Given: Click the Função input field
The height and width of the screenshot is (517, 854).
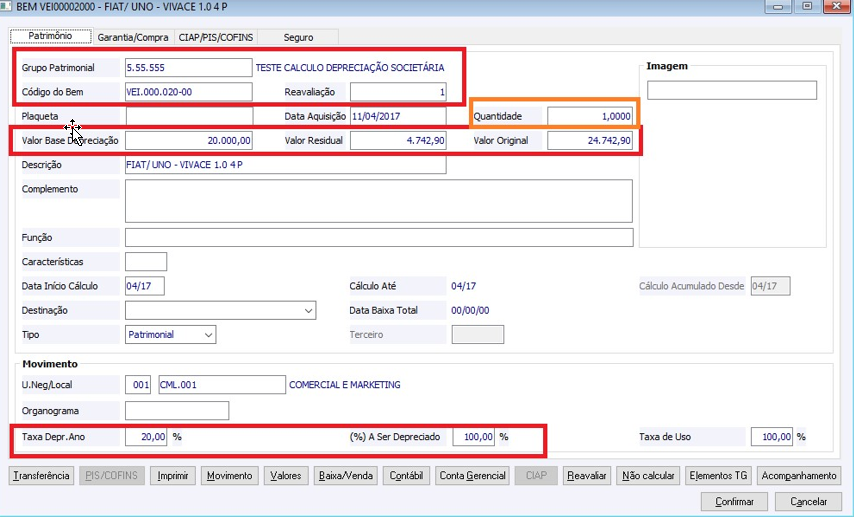Looking at the screenshot, I should (x=379, y=238).
